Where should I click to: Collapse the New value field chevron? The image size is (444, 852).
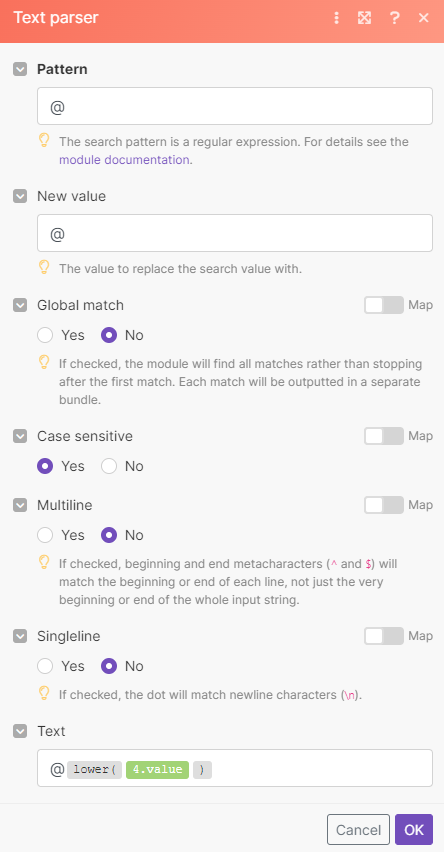coord(20,196)
